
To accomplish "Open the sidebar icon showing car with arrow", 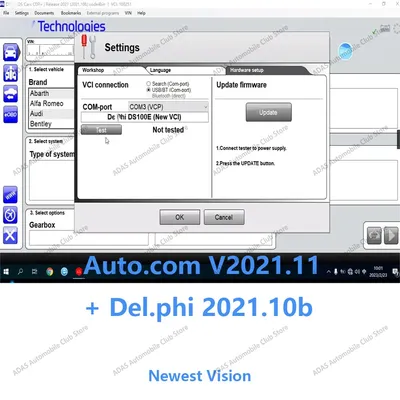I will point(10,94).
